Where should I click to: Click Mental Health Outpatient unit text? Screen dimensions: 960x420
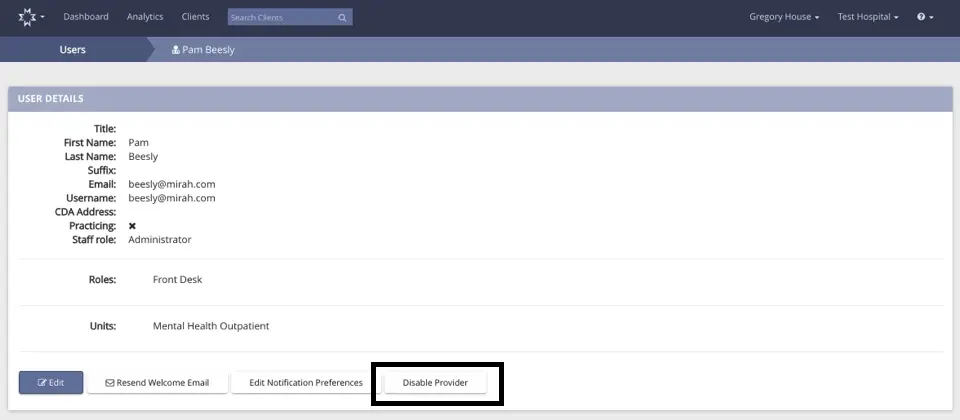(211, 326)
